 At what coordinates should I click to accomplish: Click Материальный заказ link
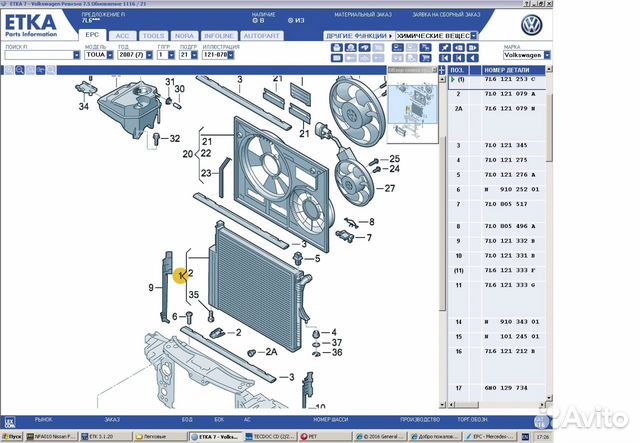(x=363, y=15)
